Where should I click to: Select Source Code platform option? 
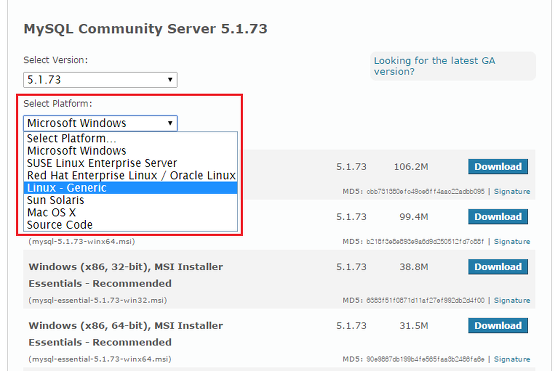click(130, 225)
